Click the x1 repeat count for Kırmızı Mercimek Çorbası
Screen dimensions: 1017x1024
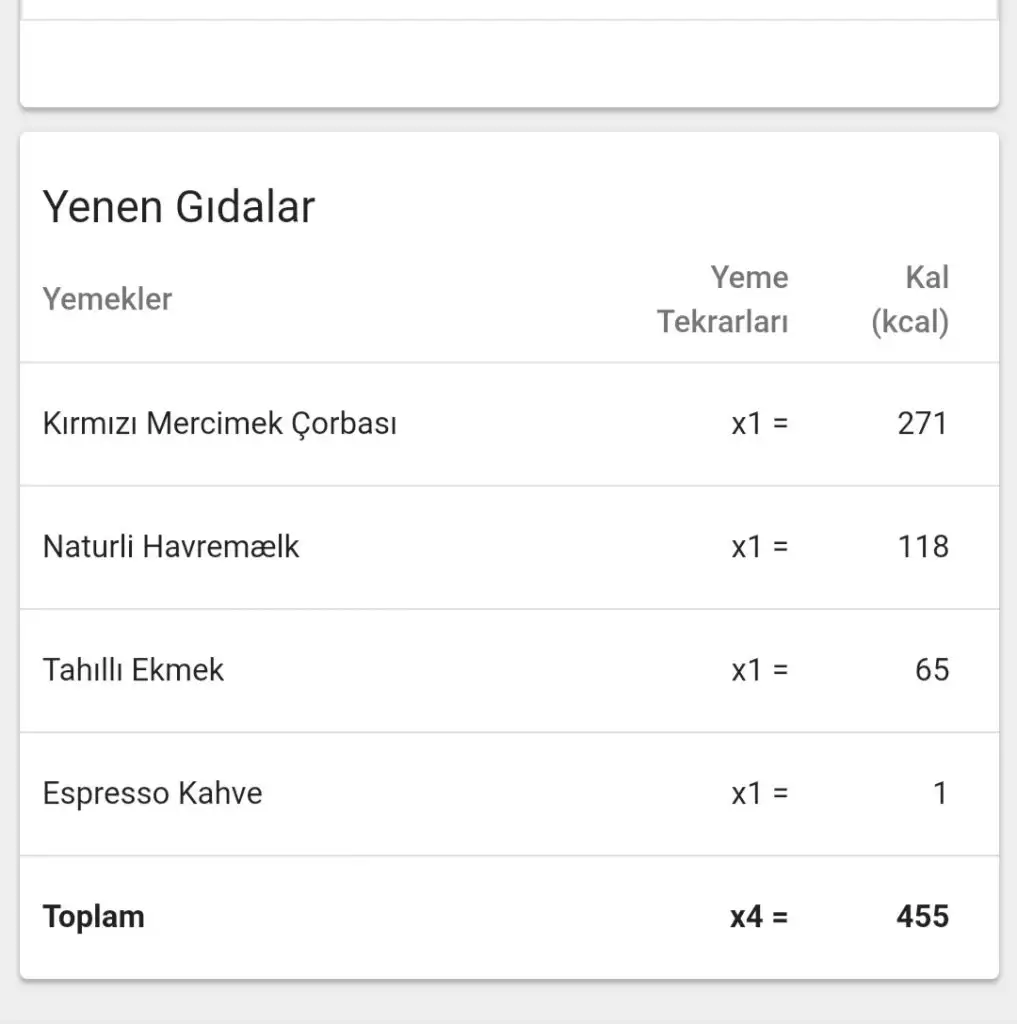tap(759, 424)
